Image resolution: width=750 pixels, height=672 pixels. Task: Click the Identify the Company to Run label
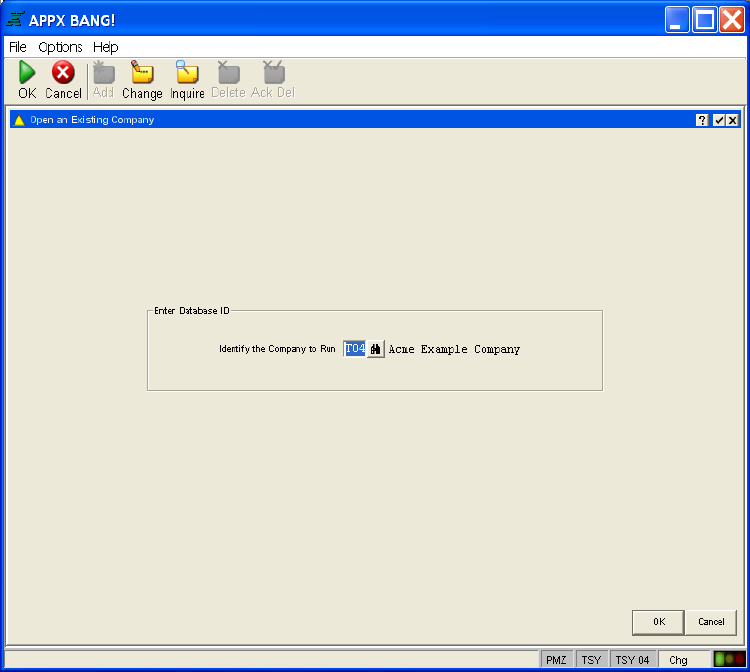[x=277, y=349]
